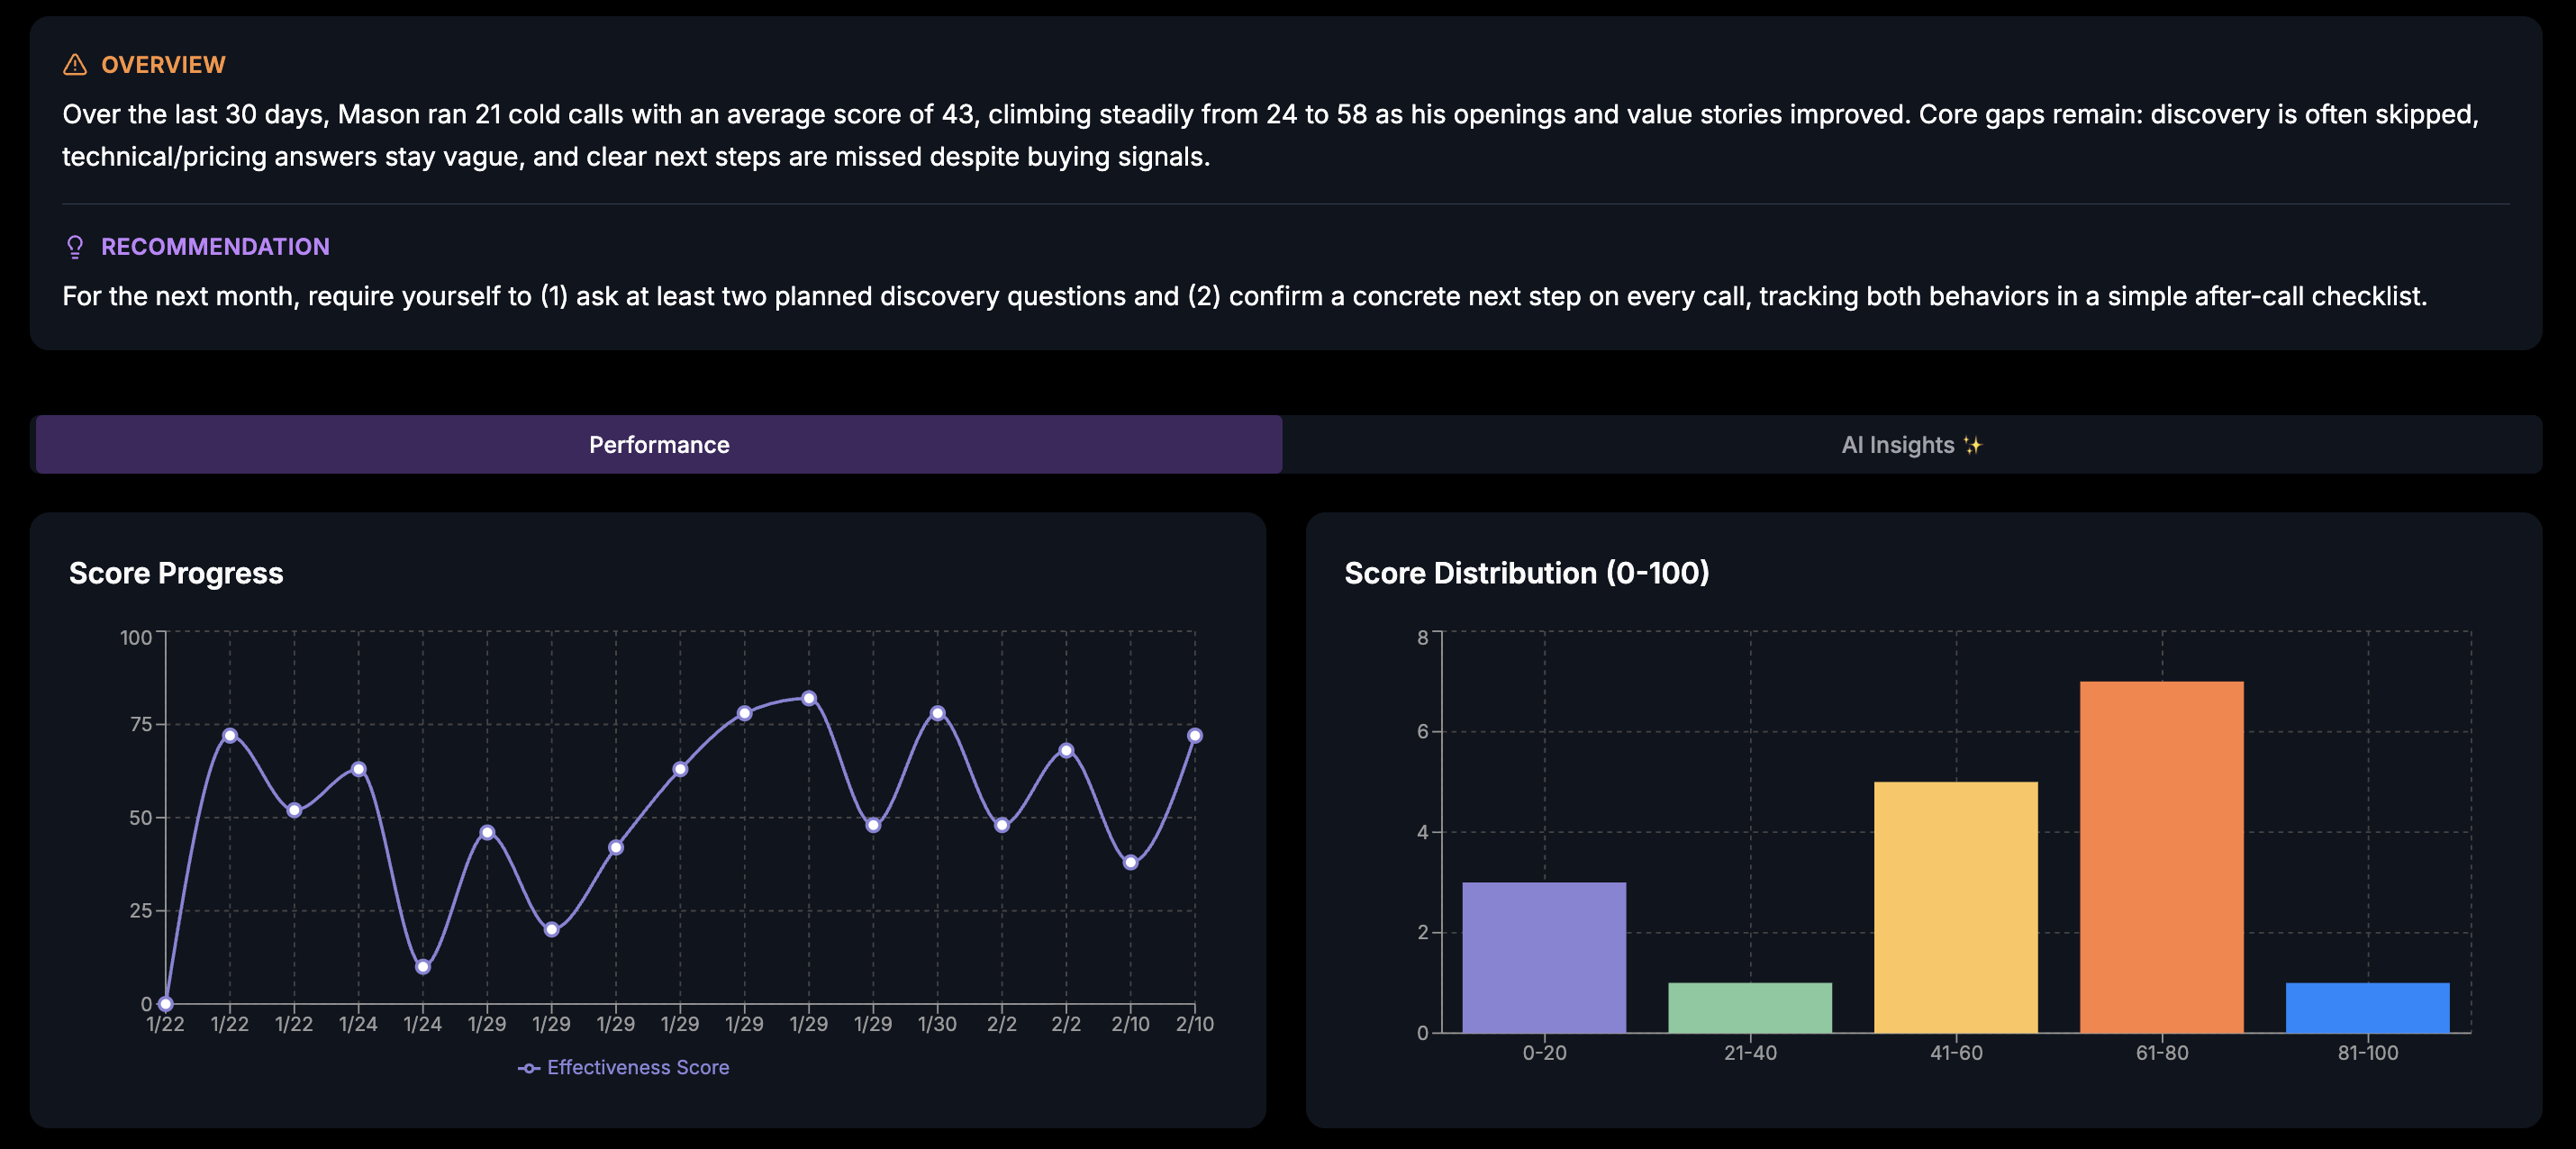This screenshot has width=2576, height=1149.
Task: Select the yellow 41-60 distribution bar
Action: pos(1955,907)
